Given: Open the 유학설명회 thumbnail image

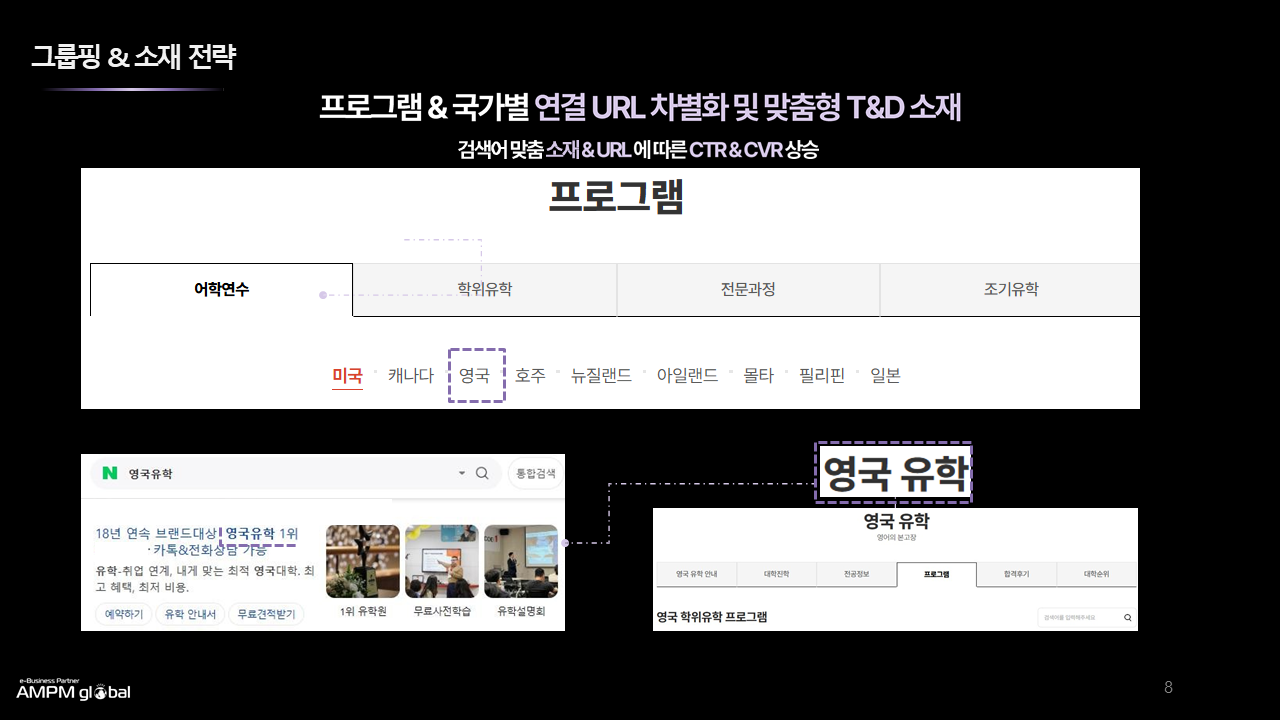Looking at the screenshot, I should click(520, 561).
